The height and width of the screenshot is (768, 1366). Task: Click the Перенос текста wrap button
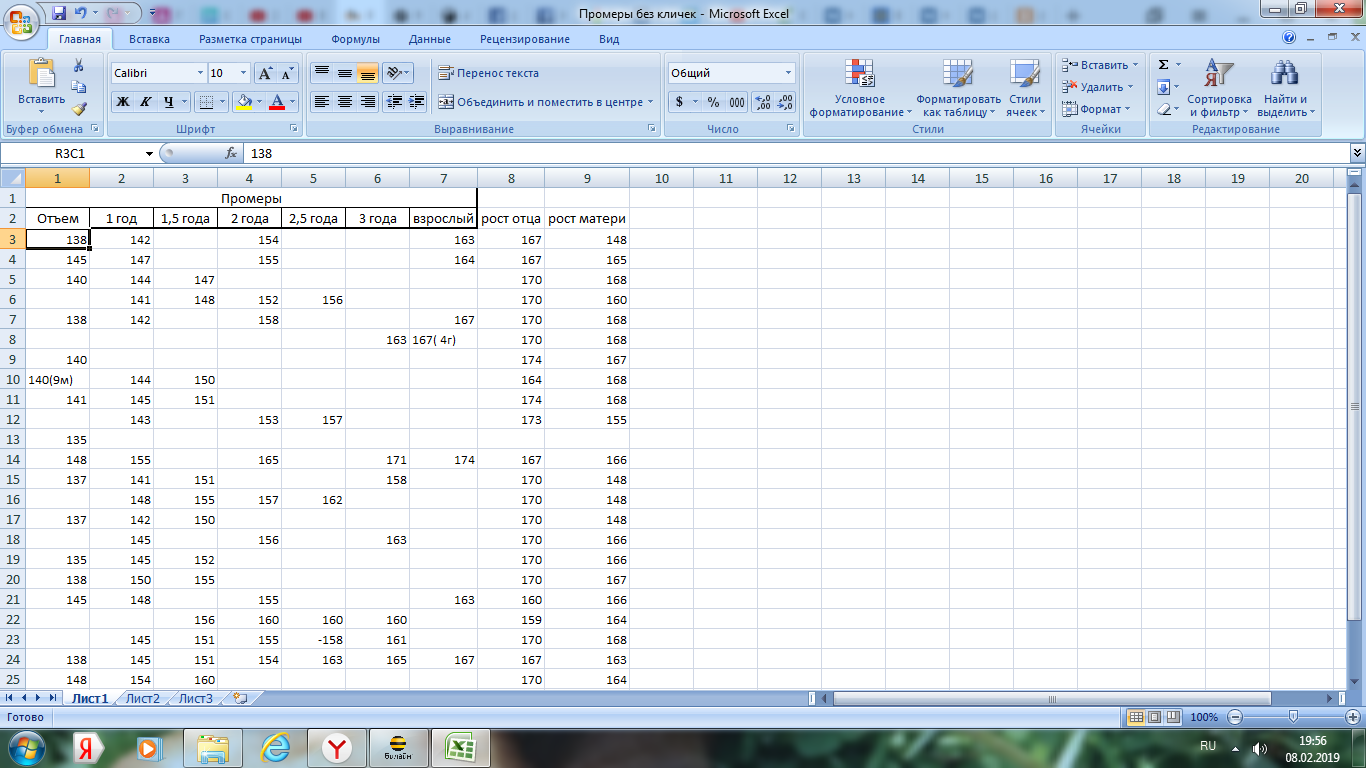point(489,73)
